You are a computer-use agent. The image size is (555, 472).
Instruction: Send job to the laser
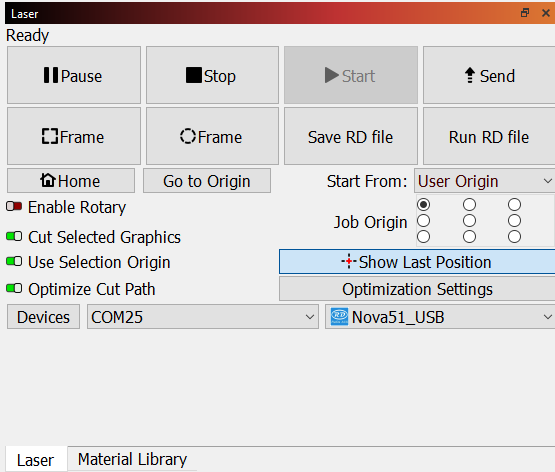tap(489, 75)
